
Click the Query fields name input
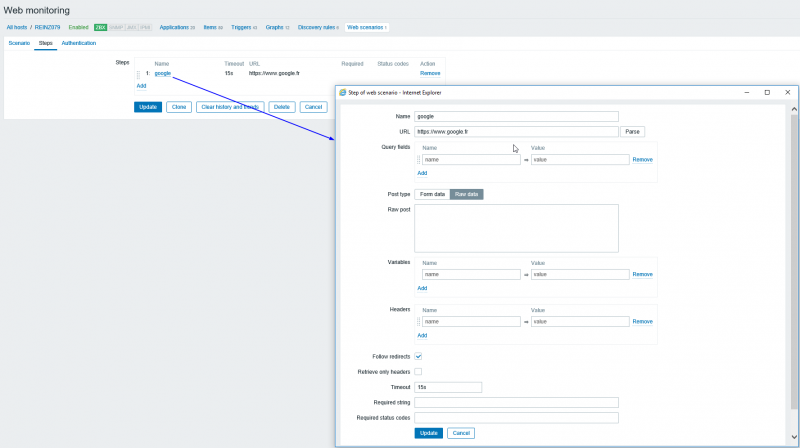click(471, 160)
